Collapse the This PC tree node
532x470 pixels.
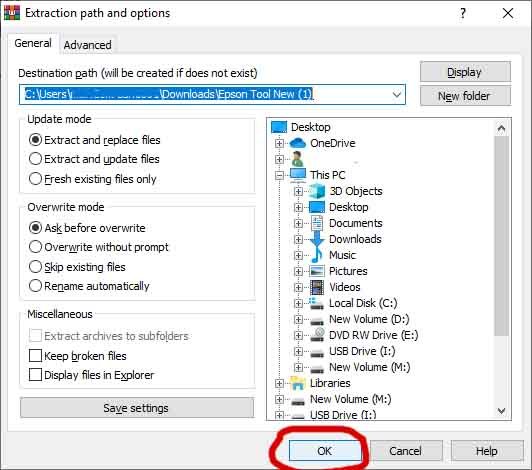click(x=279, y=175)
